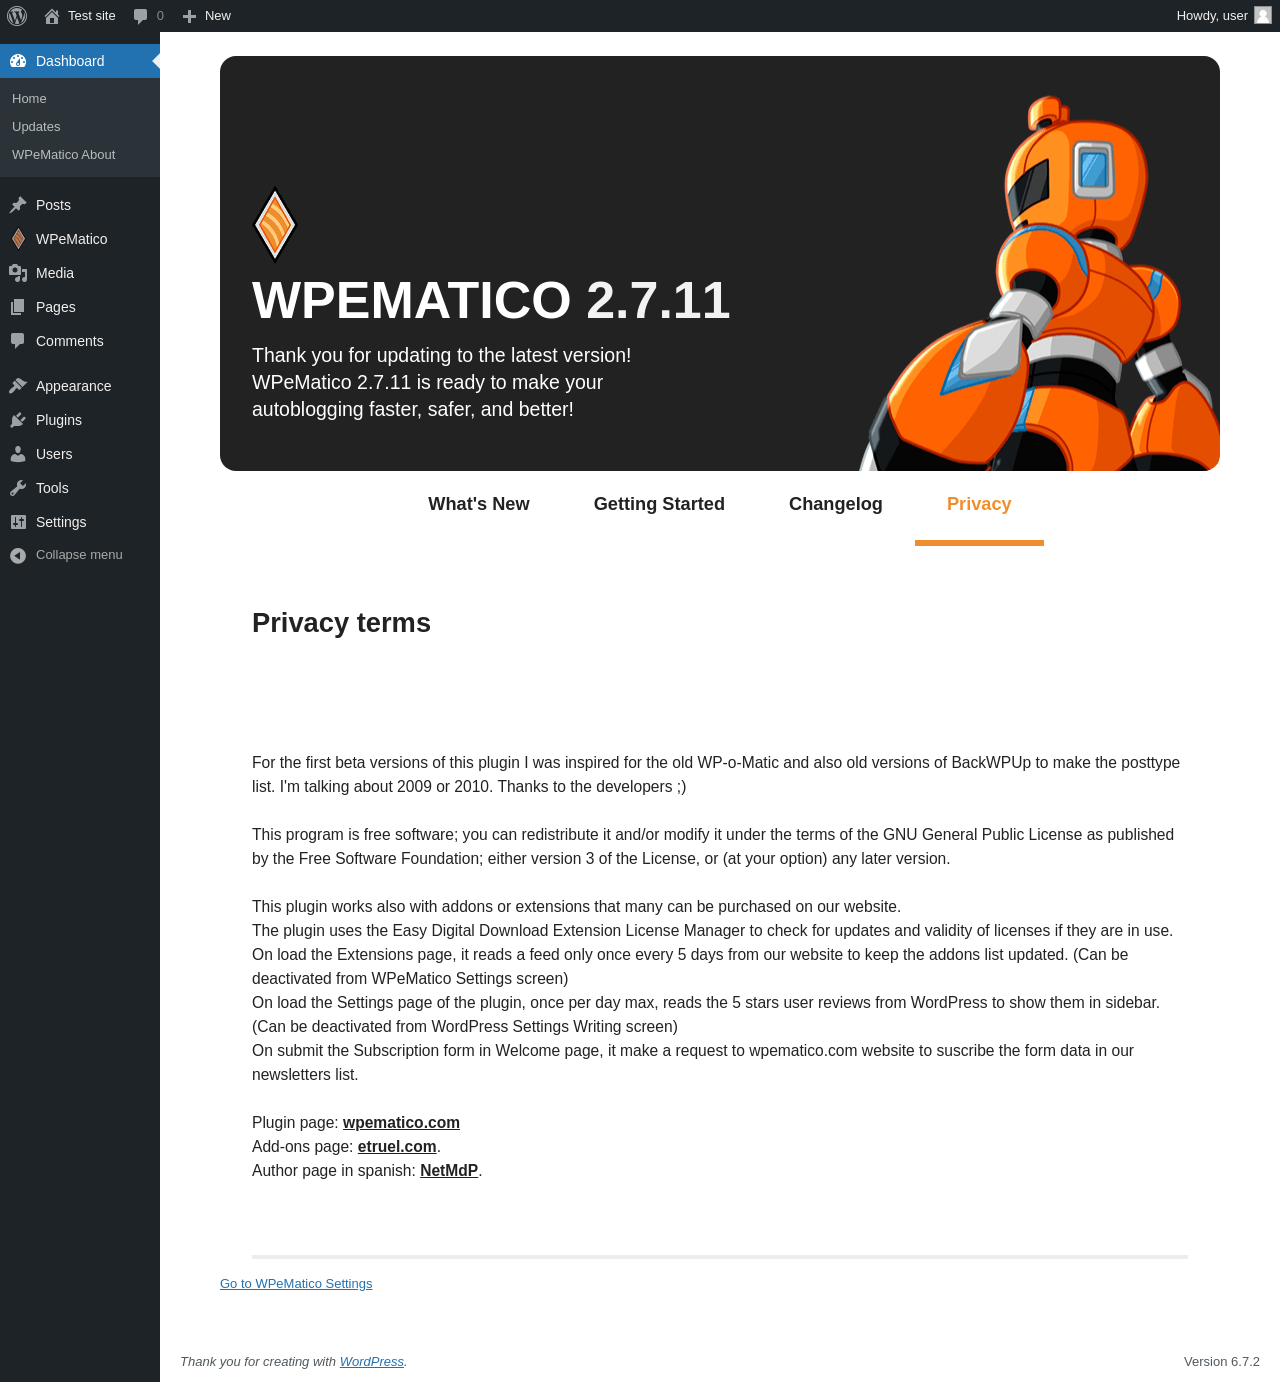Open the Appearance menu label
Screen dimensions: 1280x1382
tap(73, 386)
